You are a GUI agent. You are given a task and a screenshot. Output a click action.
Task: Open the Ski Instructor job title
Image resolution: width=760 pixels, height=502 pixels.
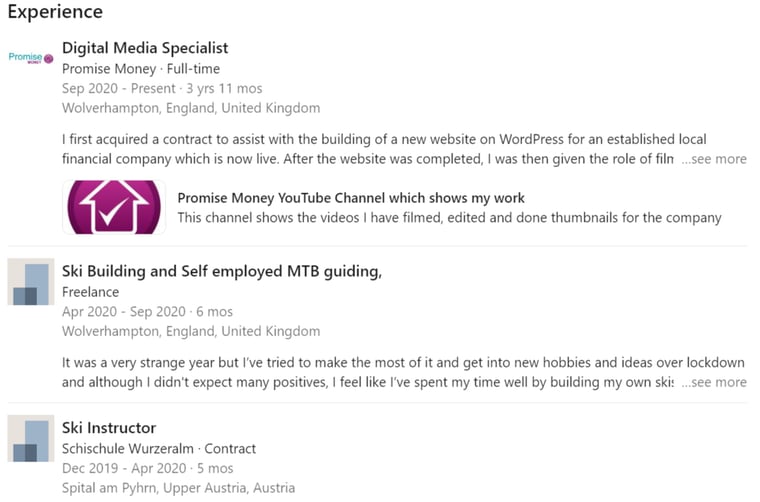pyautogui.click(x=109, y=428)
